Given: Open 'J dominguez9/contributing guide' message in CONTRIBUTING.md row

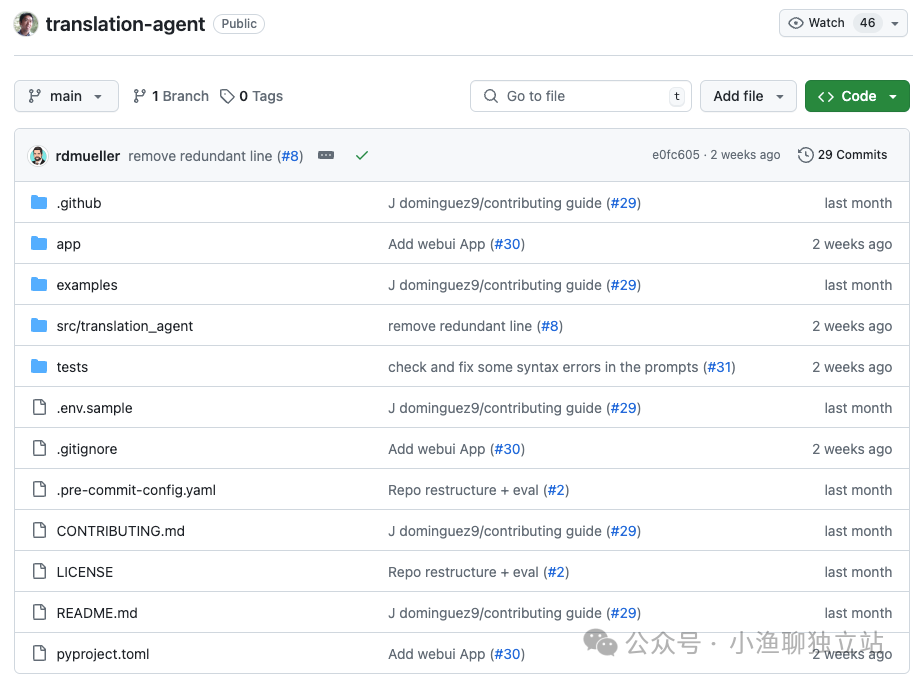Looking at the screenshot, I should pyautogui.click(x=495, y=531).
